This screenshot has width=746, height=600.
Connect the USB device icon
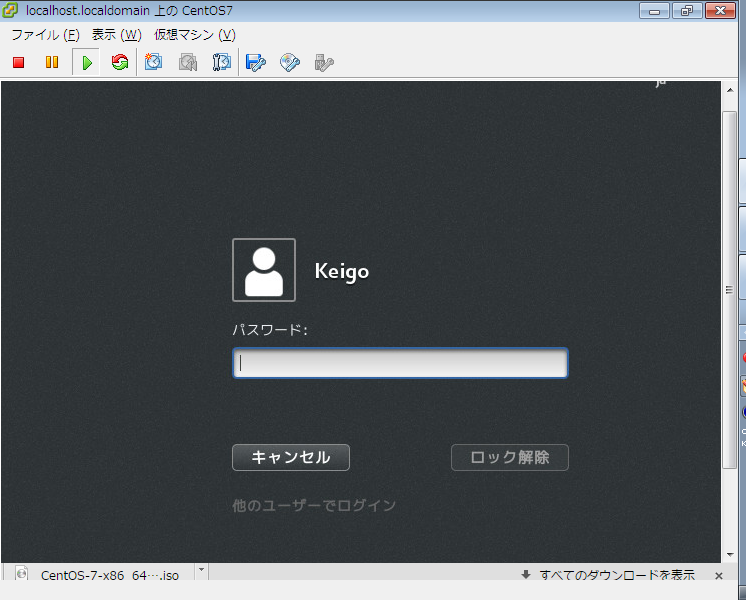(324, 62)
